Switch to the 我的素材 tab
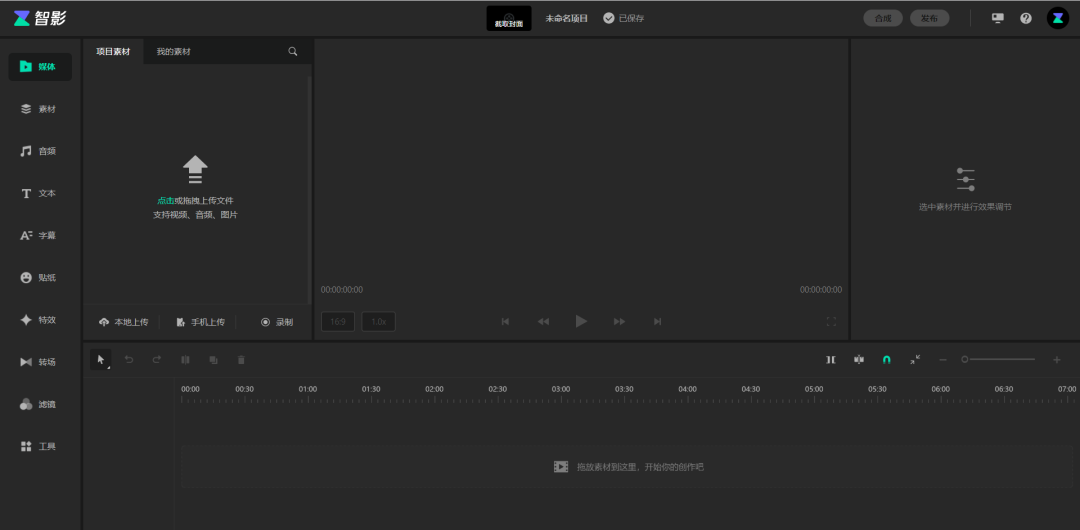The width and height of the screenshot is (1080, 530). pyautogui.click(x=173, y=51)
